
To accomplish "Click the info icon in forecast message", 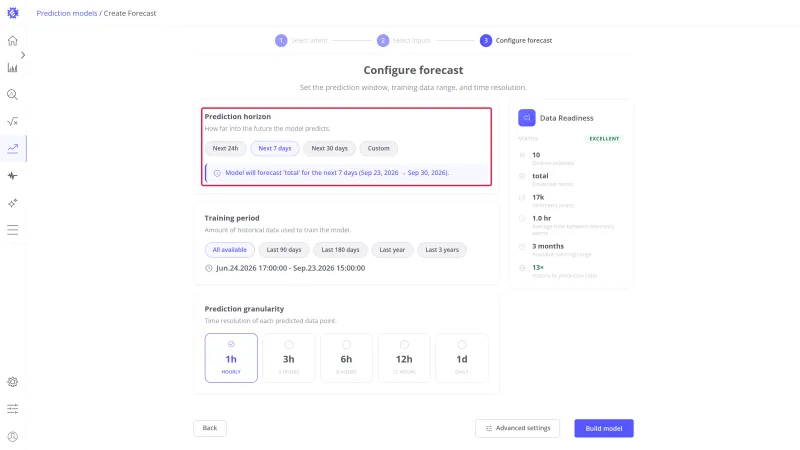I will 217,173.
